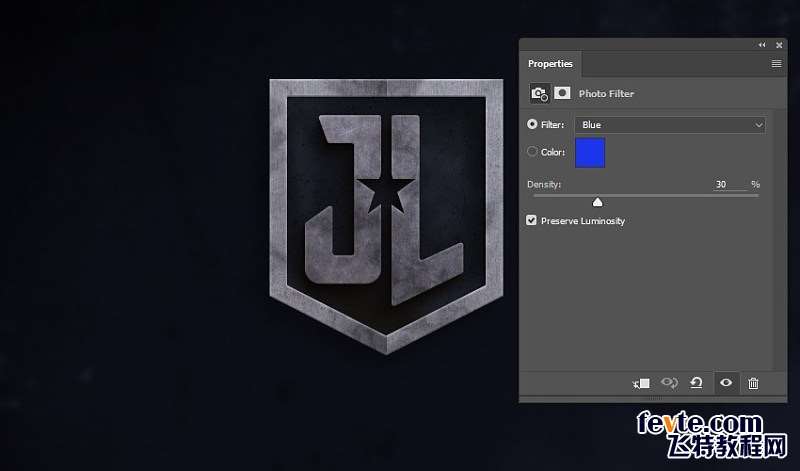800x471 pixels.
Task: Click the blue color swatch
Action: (590, 153)
